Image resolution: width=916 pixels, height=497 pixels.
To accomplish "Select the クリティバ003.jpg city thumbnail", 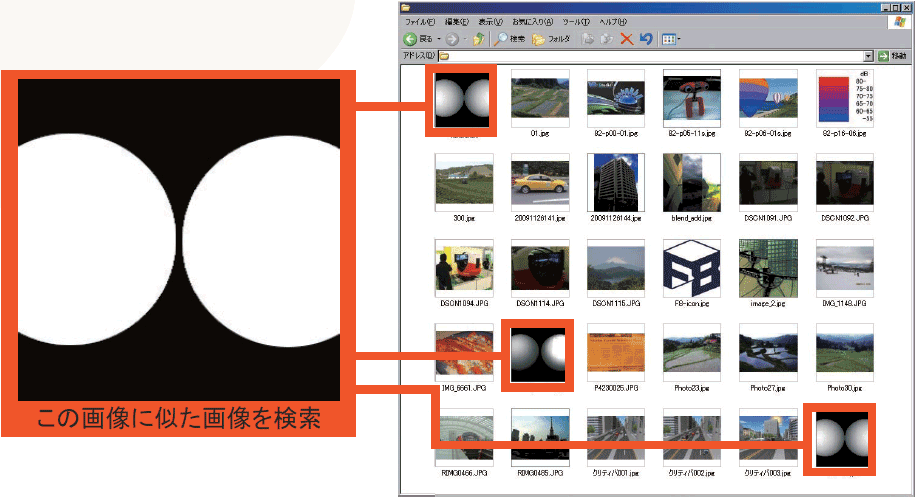I will click(x=768, y=437).
